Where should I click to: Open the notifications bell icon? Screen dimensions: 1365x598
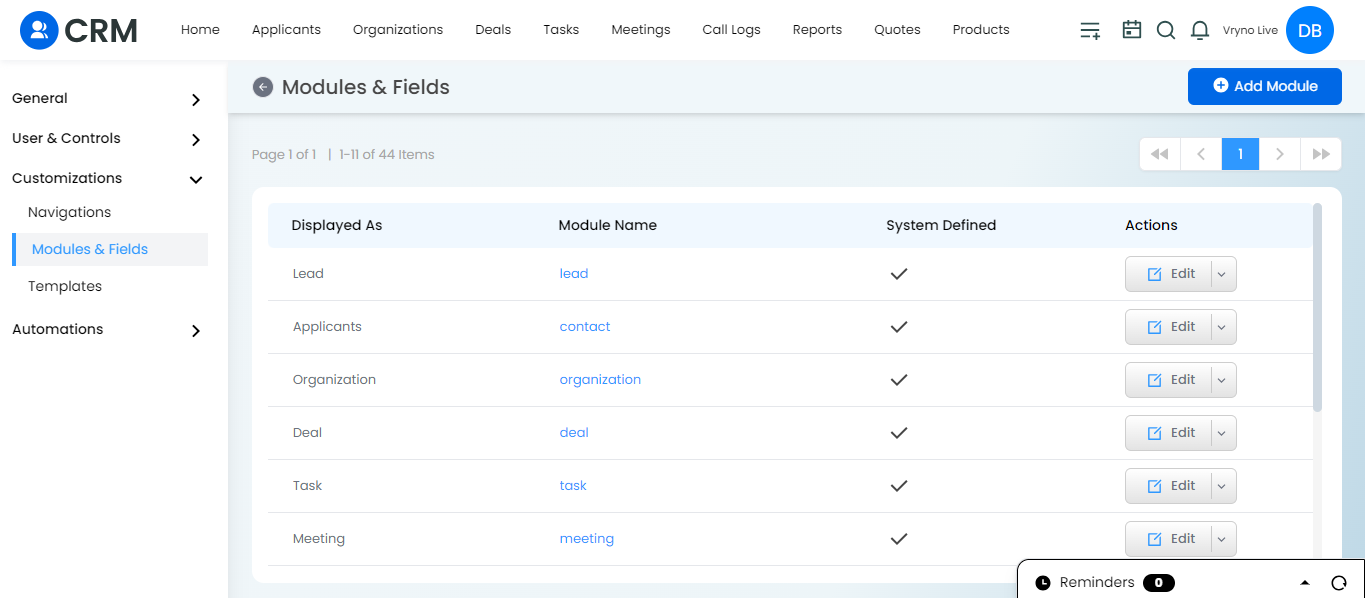click(1200, 30)
